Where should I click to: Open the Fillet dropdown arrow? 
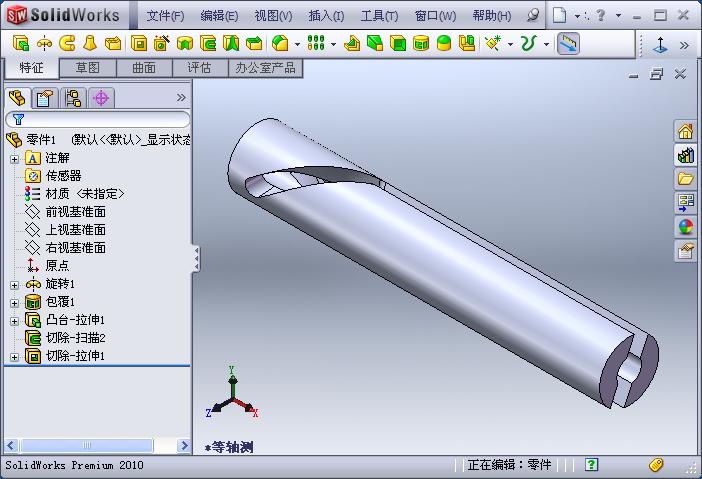tap(297, 44)
